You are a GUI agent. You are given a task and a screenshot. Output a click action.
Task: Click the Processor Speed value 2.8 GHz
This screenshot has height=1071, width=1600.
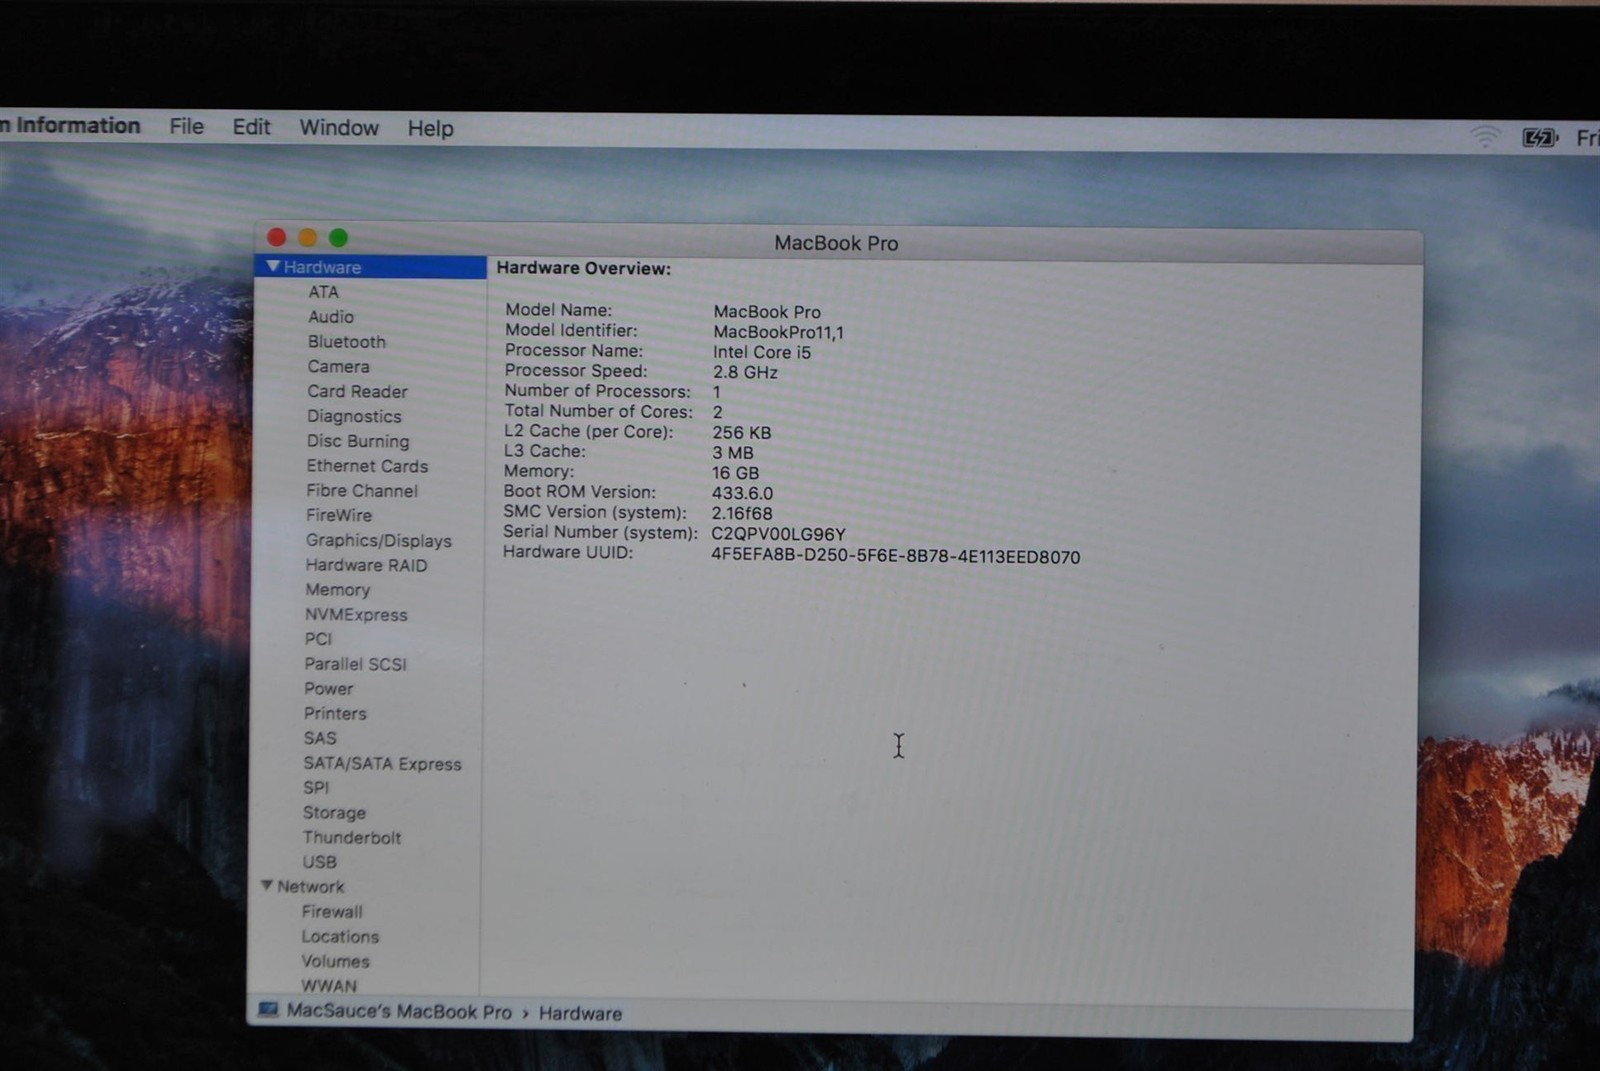[745, 372]
